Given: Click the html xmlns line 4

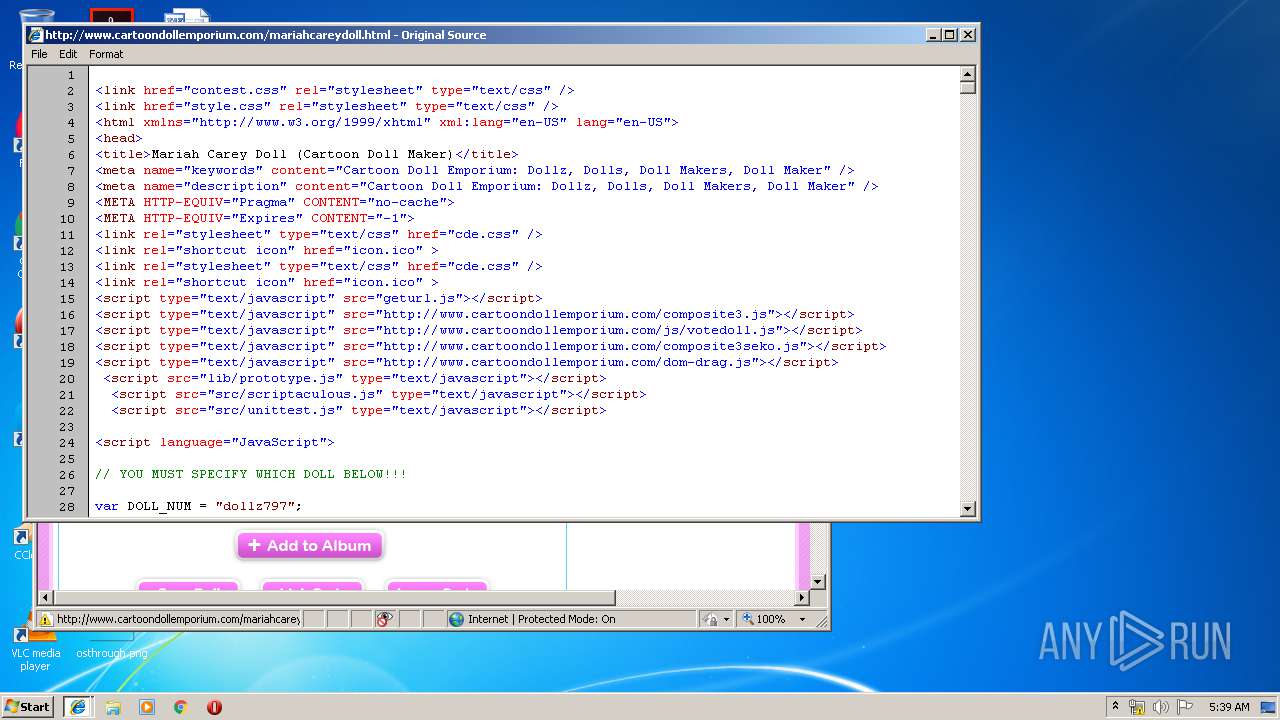Looking at the screenshot, I should point(387,122).
